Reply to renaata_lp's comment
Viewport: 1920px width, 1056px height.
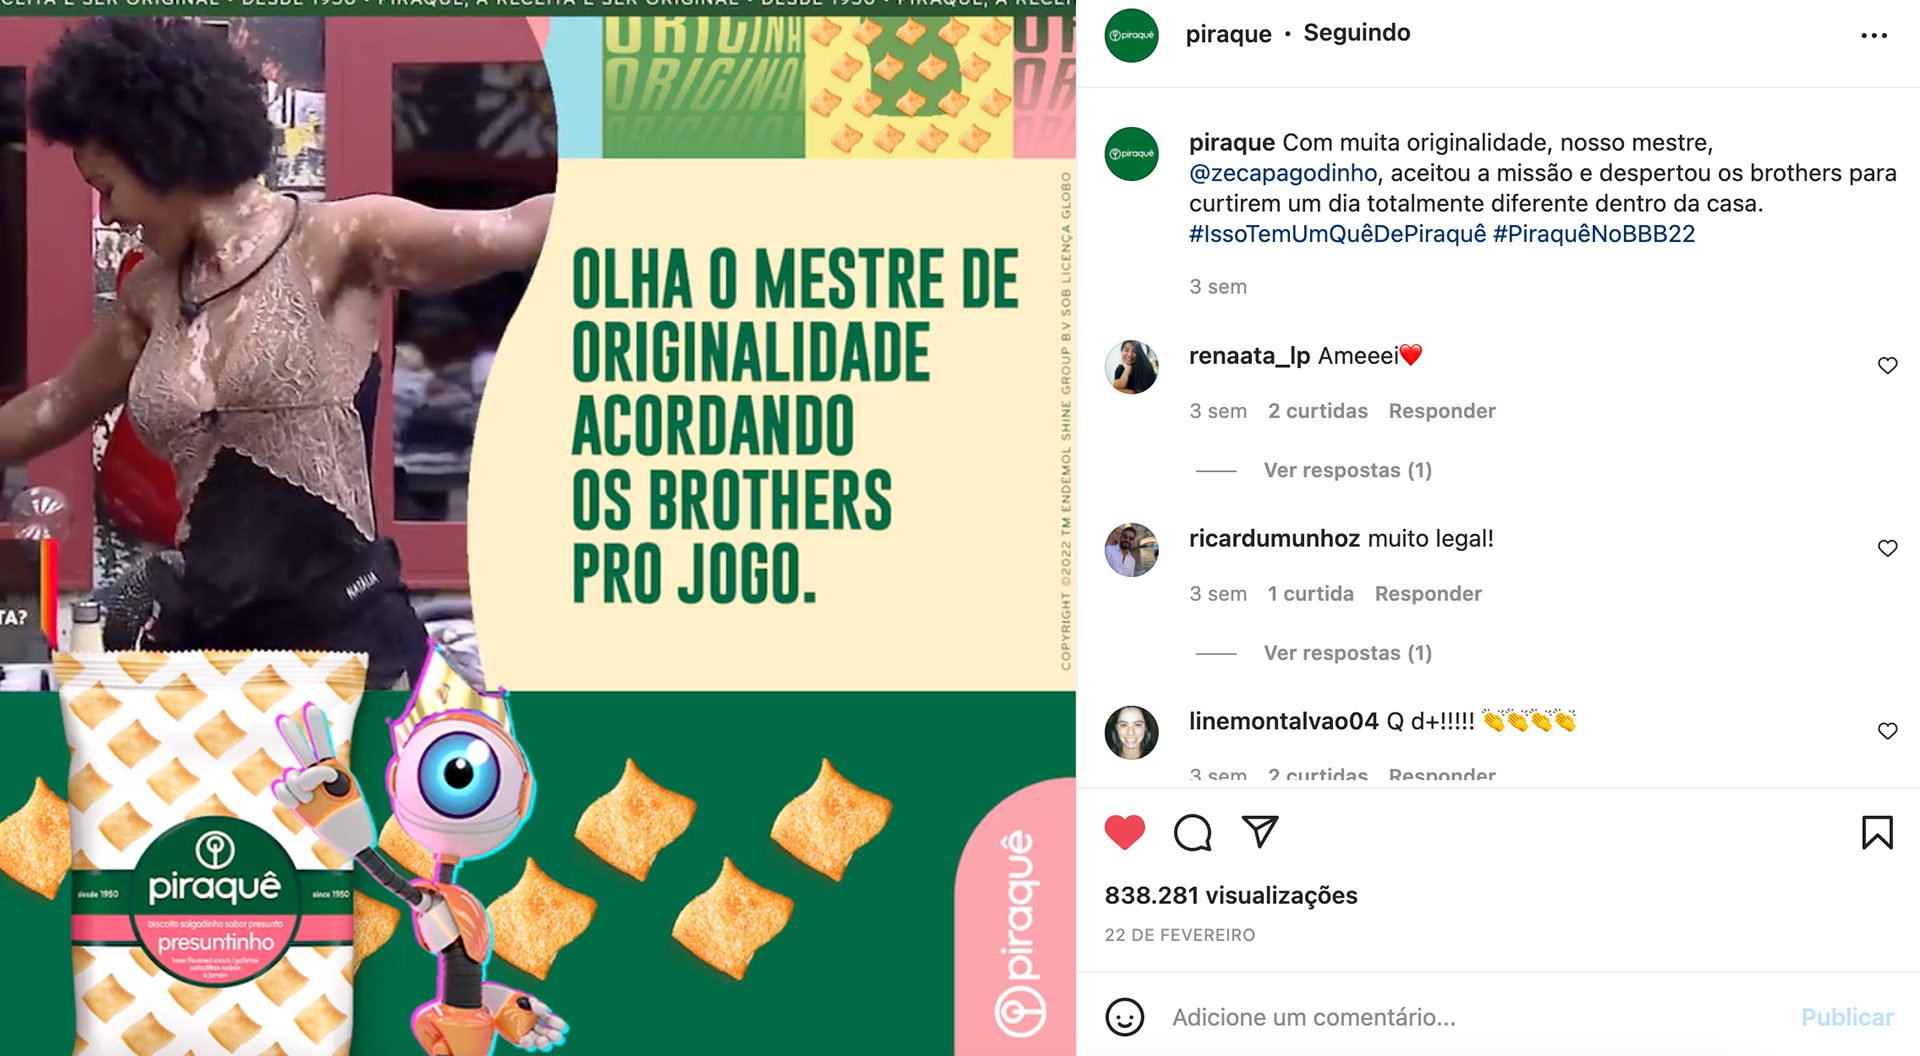pyautogui.click(x=1441, y=411)
